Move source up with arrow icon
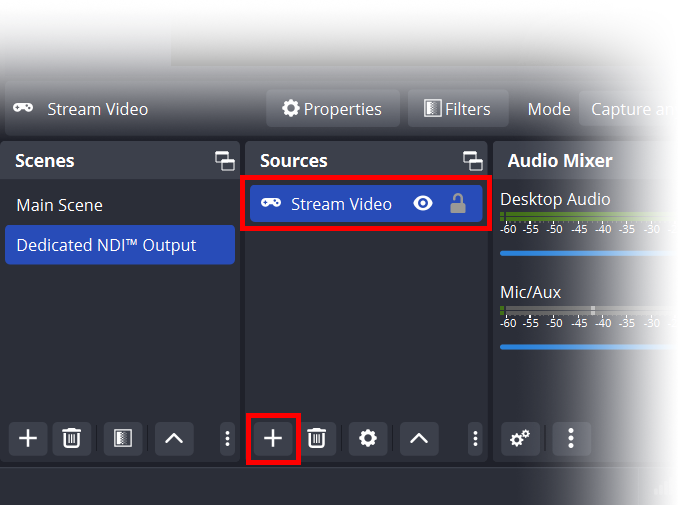Viewport: 678px width, 505px height. [x=419, y=438]
